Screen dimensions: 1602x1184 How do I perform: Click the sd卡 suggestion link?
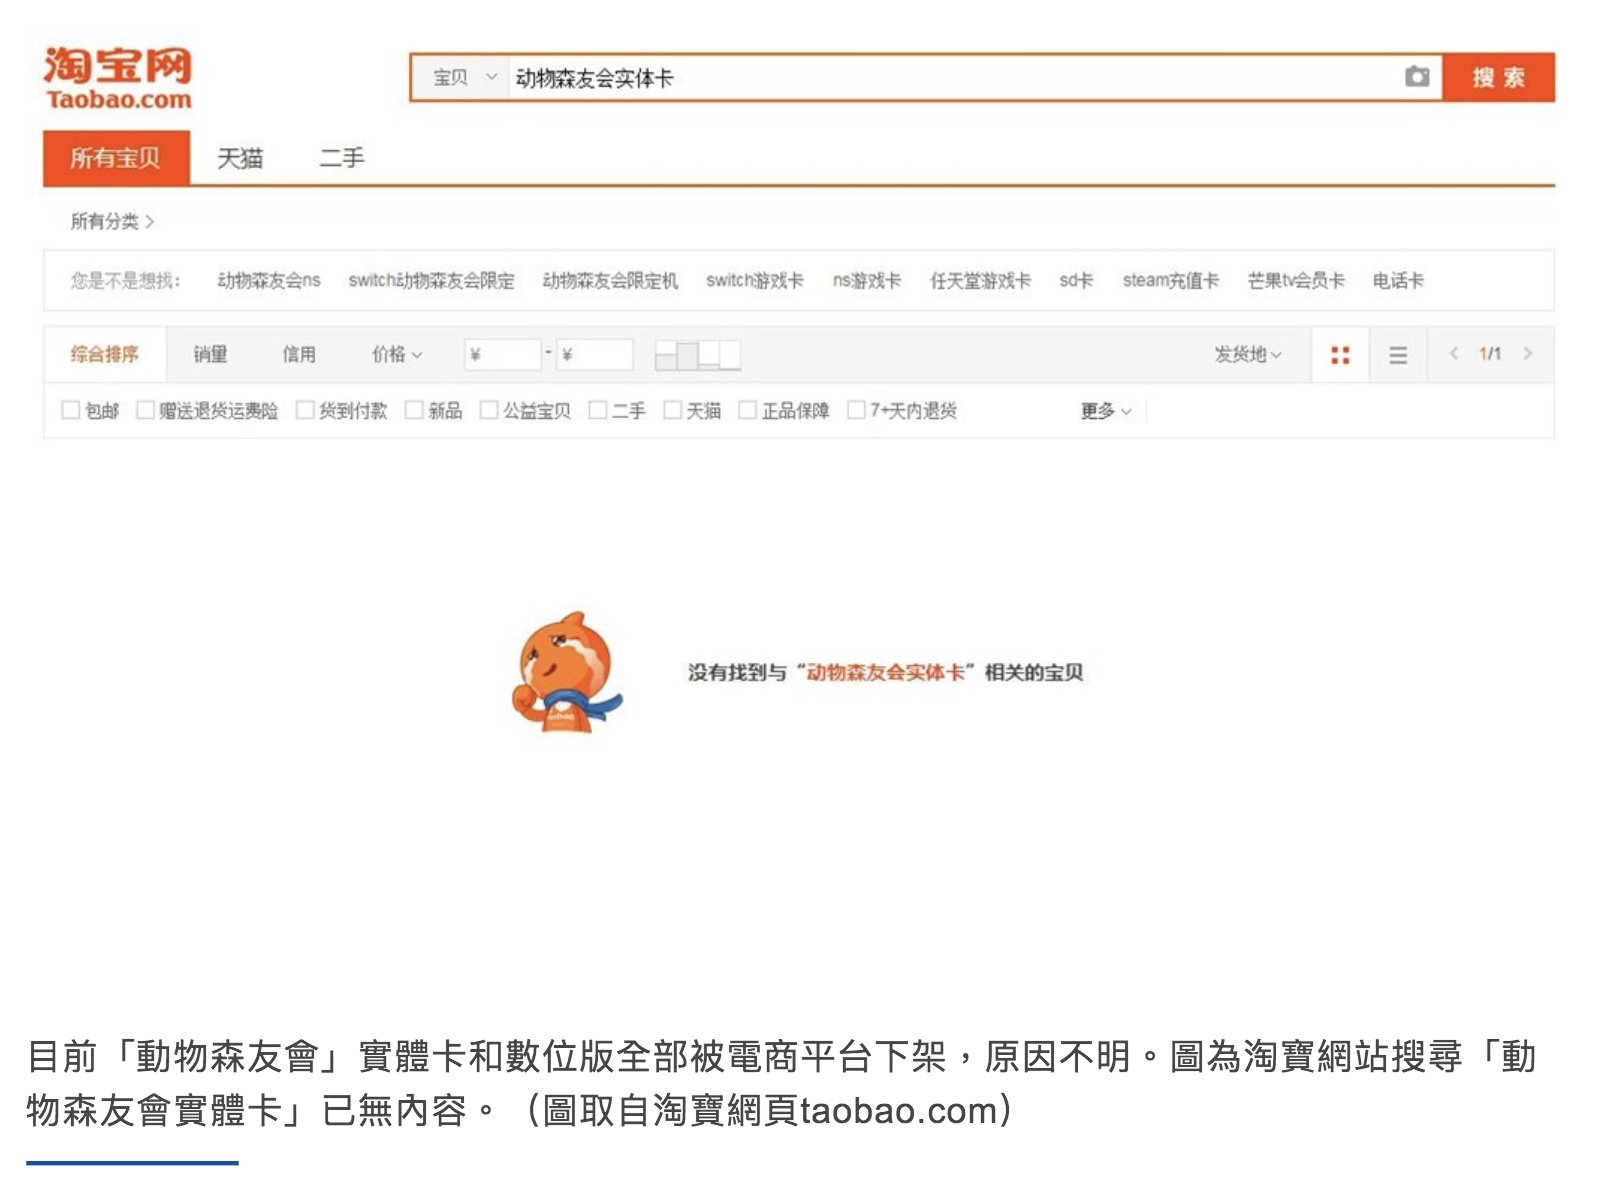click(1076, 281)
